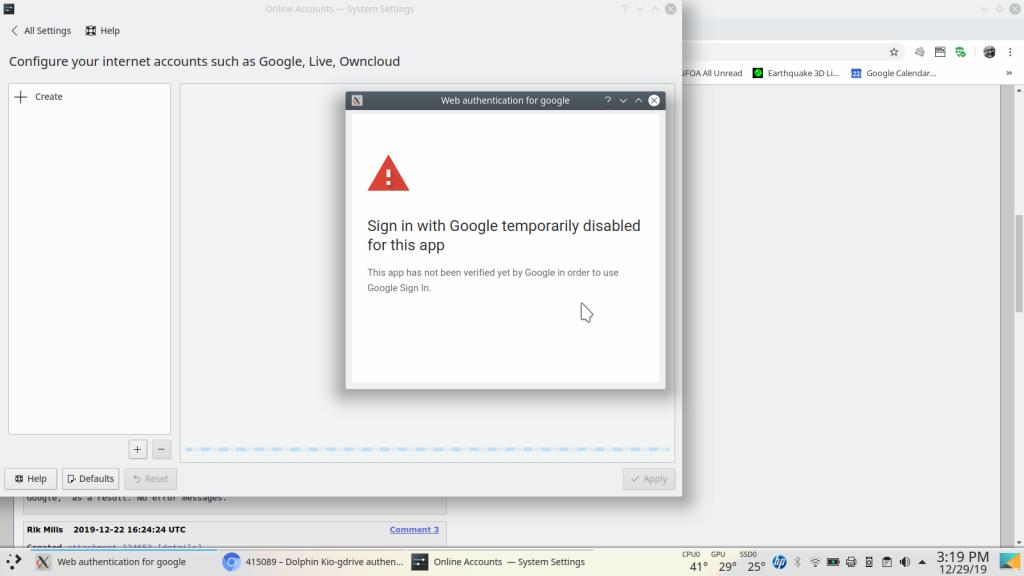1024x576 pixels.
Task: Expand hidden system tray icons arrow
Action: coord(922,562)
